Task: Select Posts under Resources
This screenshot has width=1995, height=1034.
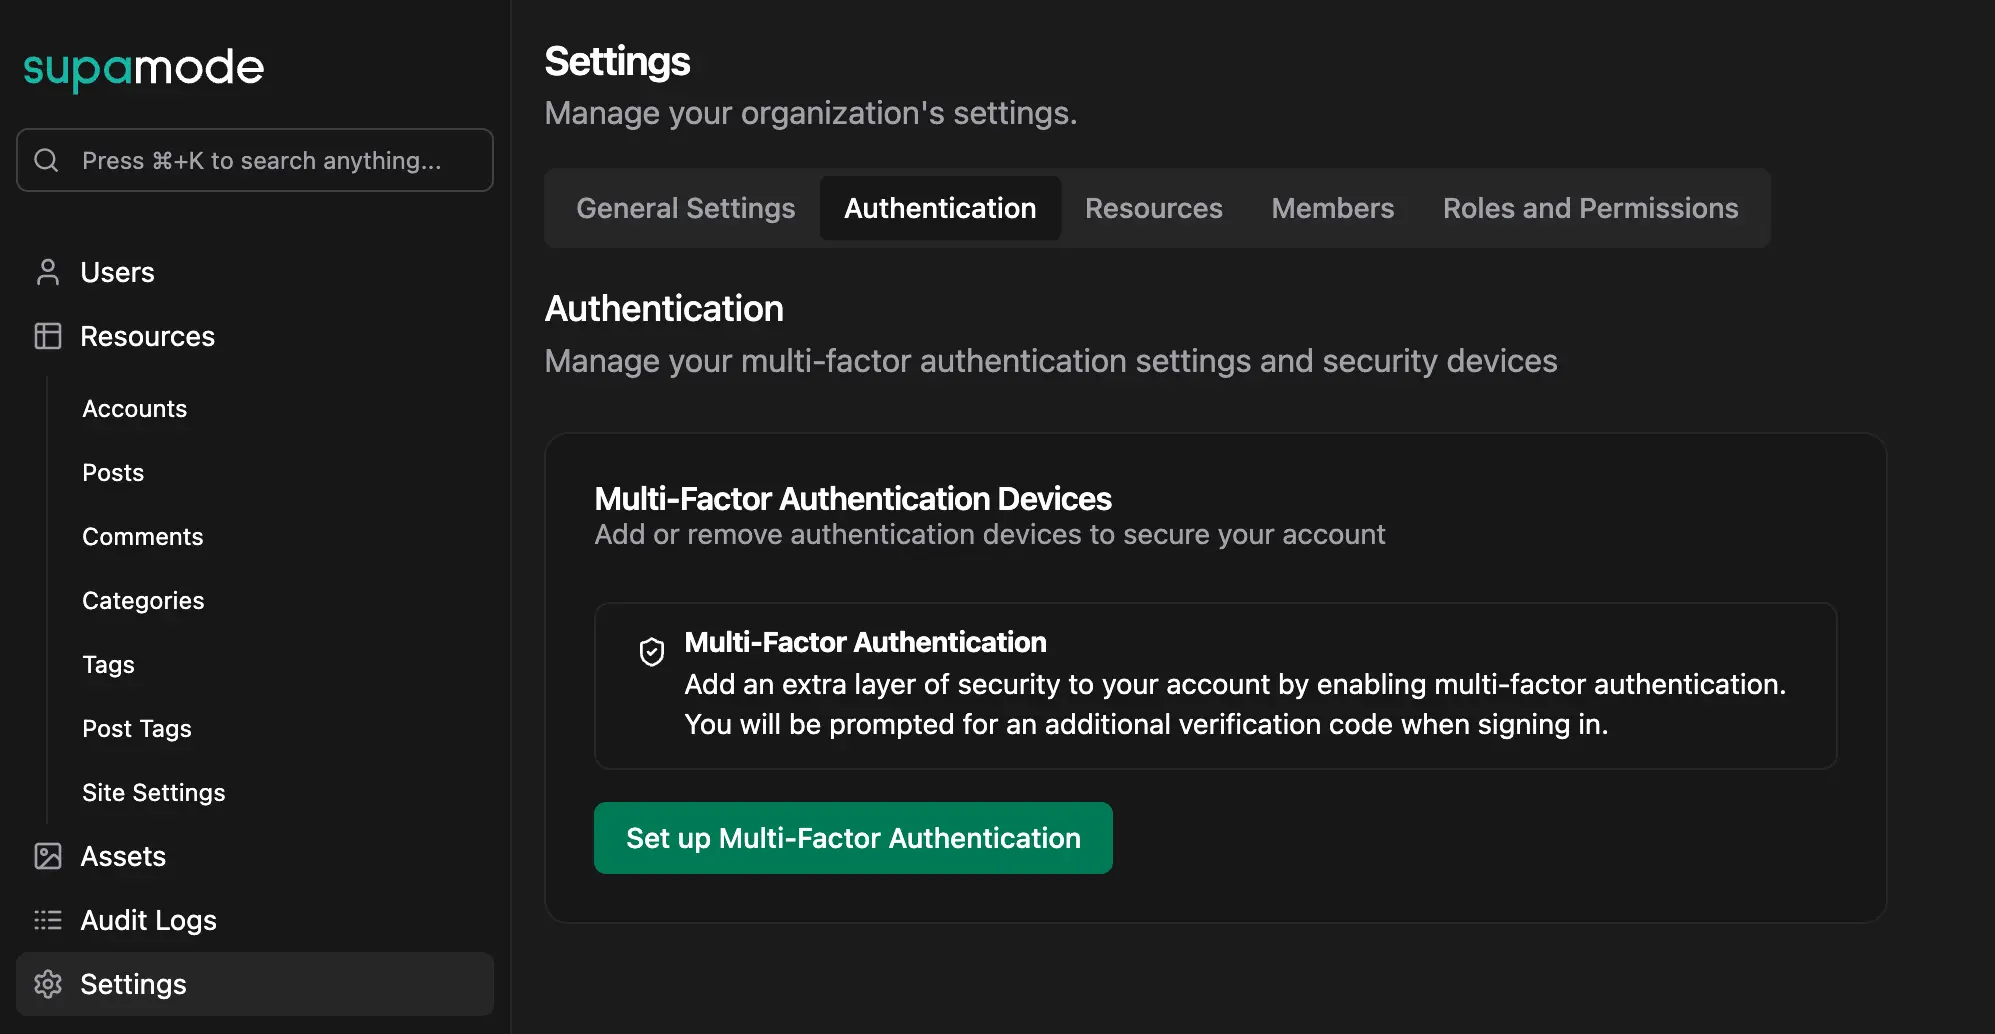Action: click(112, 472)
